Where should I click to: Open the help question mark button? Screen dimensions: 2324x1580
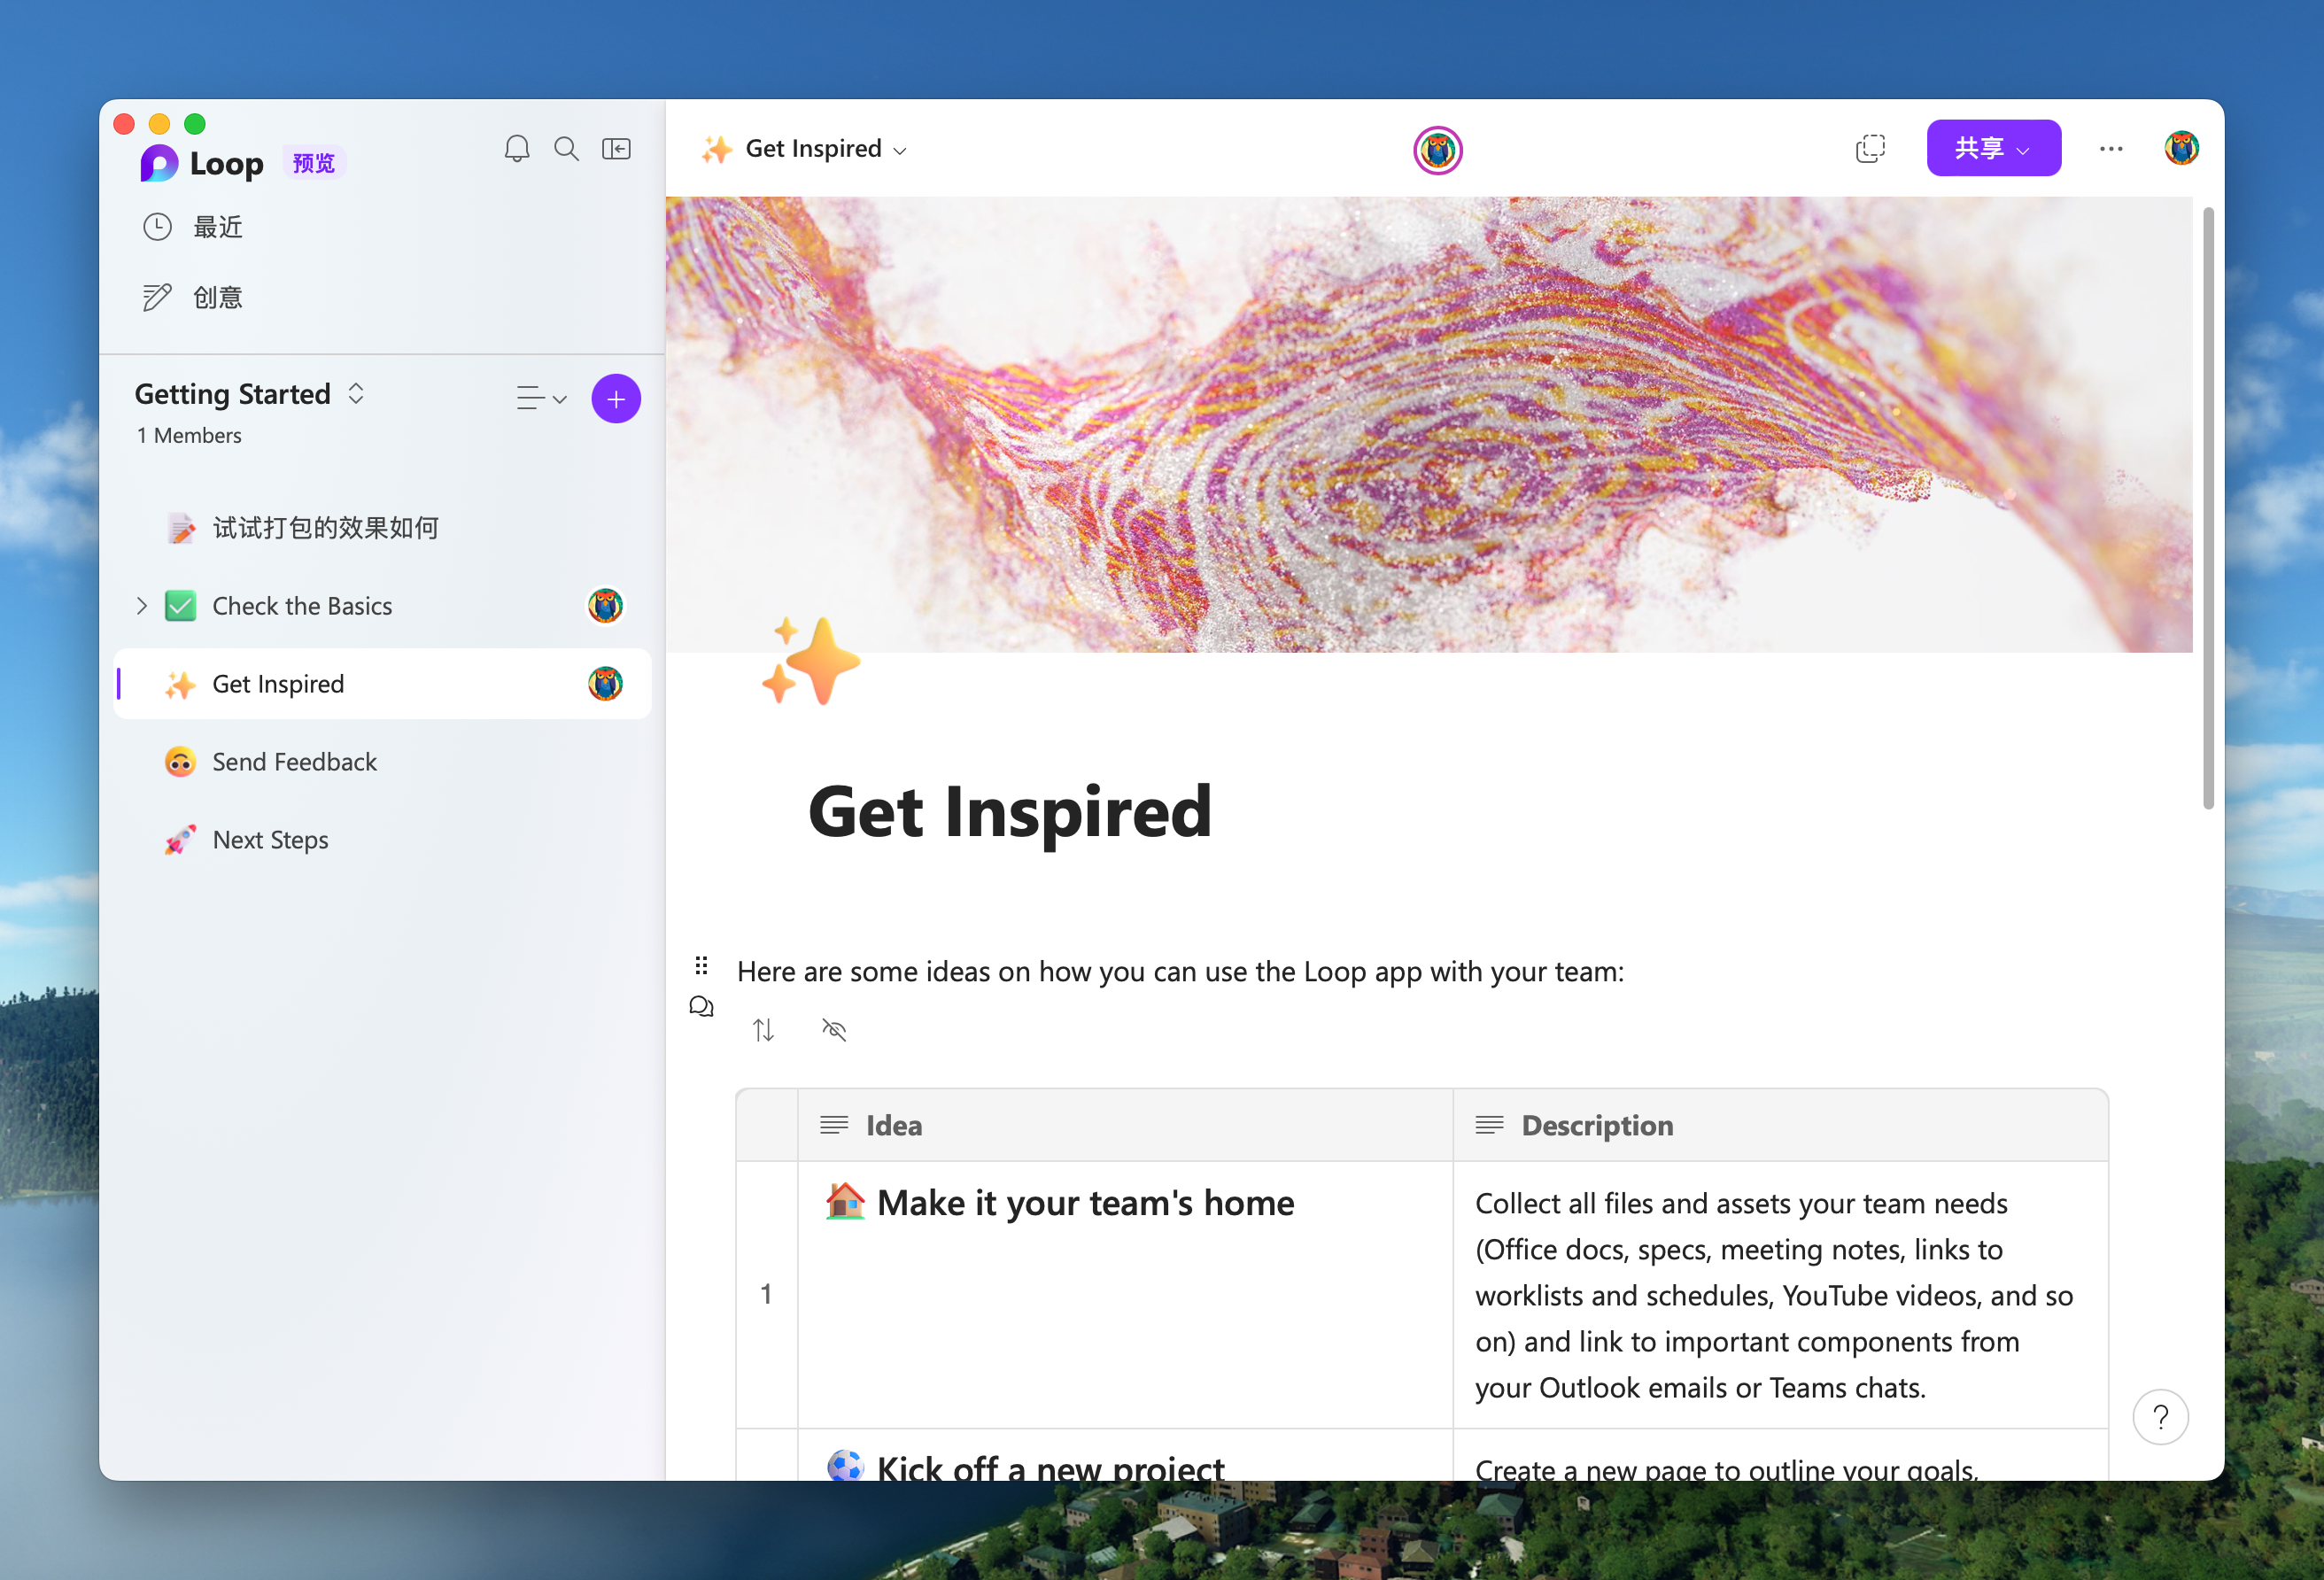(x=2160, y=1417)
